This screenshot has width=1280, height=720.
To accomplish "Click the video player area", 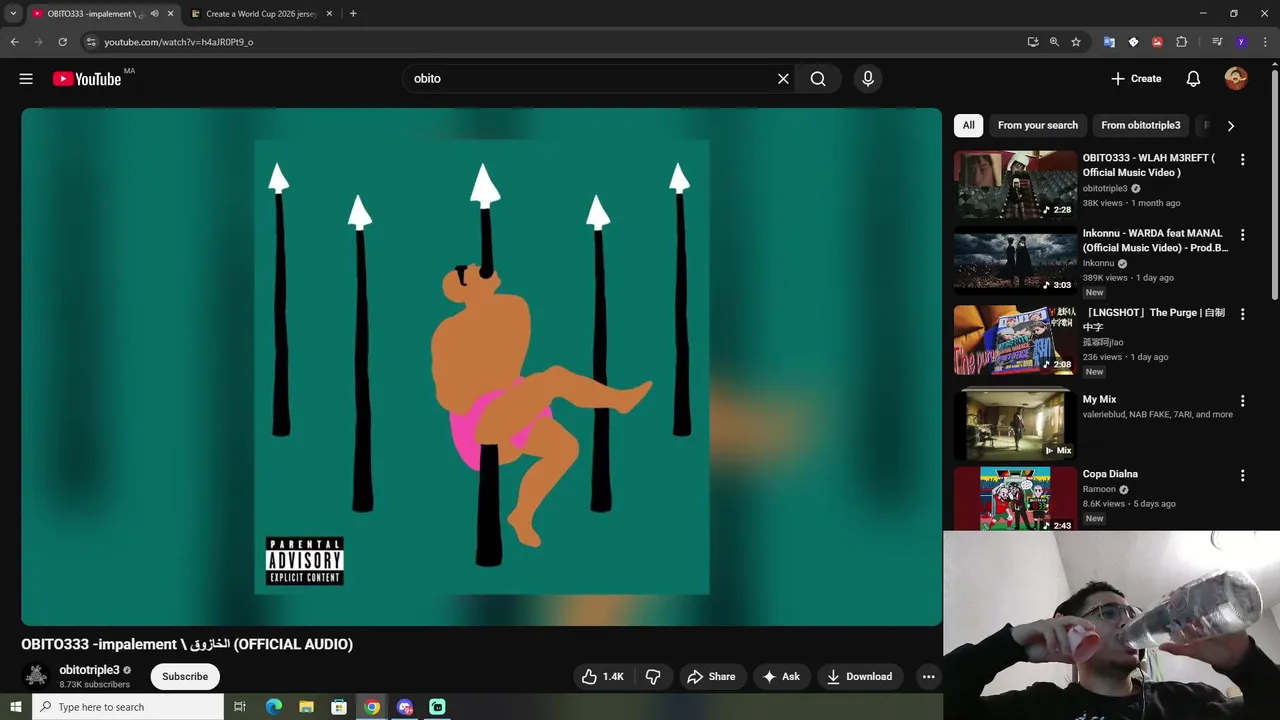I will 481,367.
